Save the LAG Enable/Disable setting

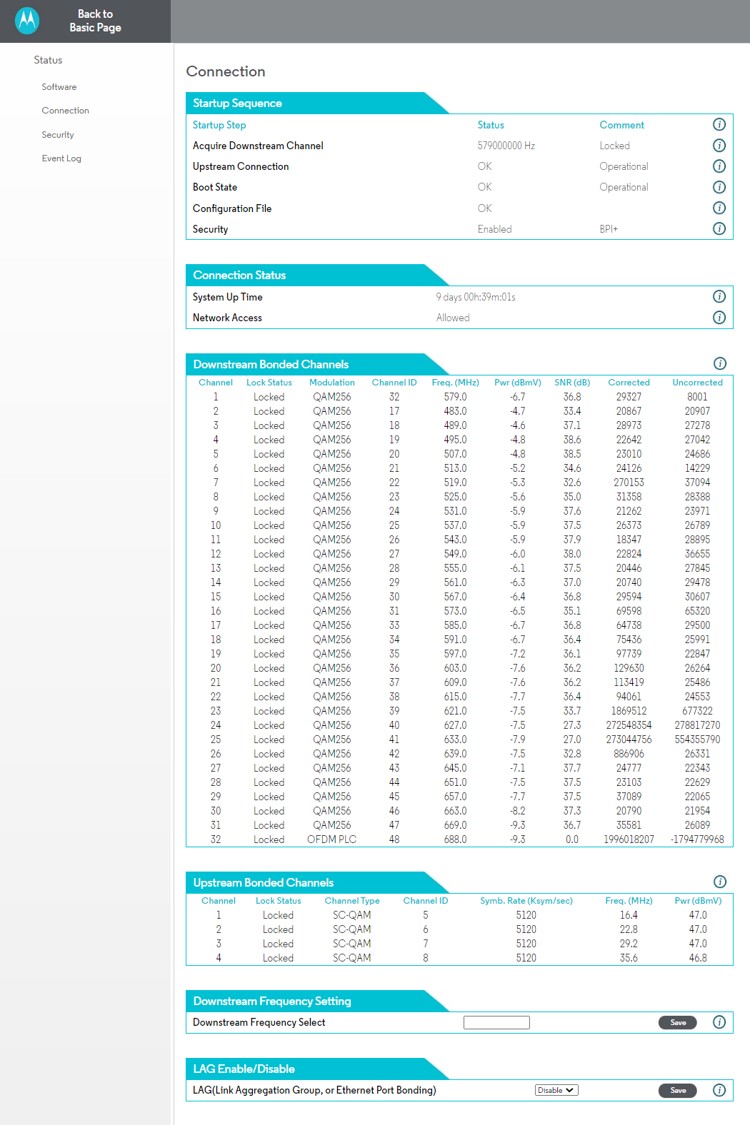pyautogui.click(x=678, y=1090)
